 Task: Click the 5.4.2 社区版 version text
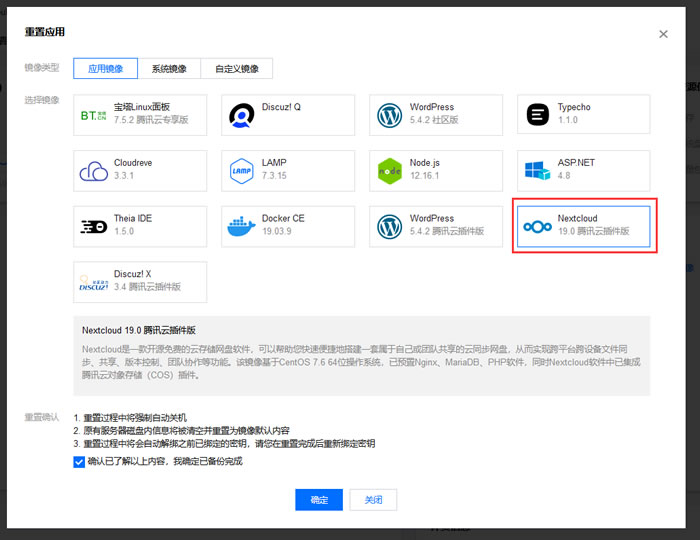pyautogui.click(x=434, y=120)
